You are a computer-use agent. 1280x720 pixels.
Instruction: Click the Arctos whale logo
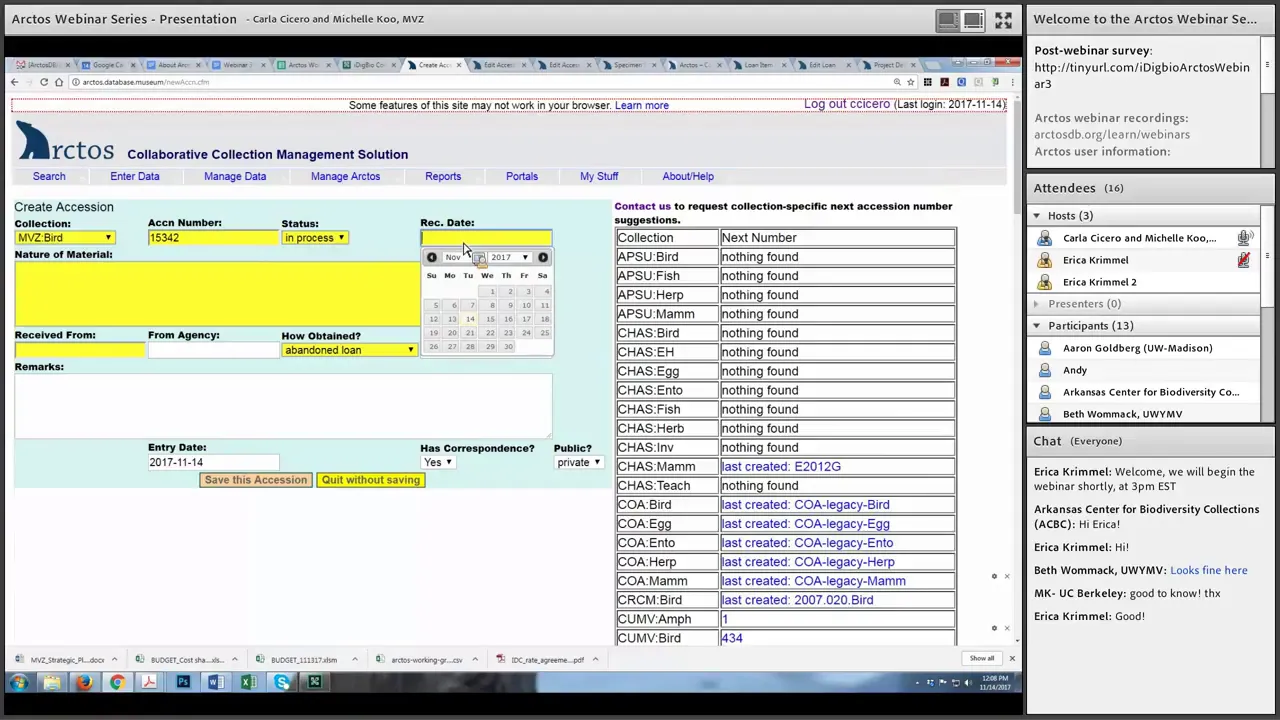(x=65, y=143)
